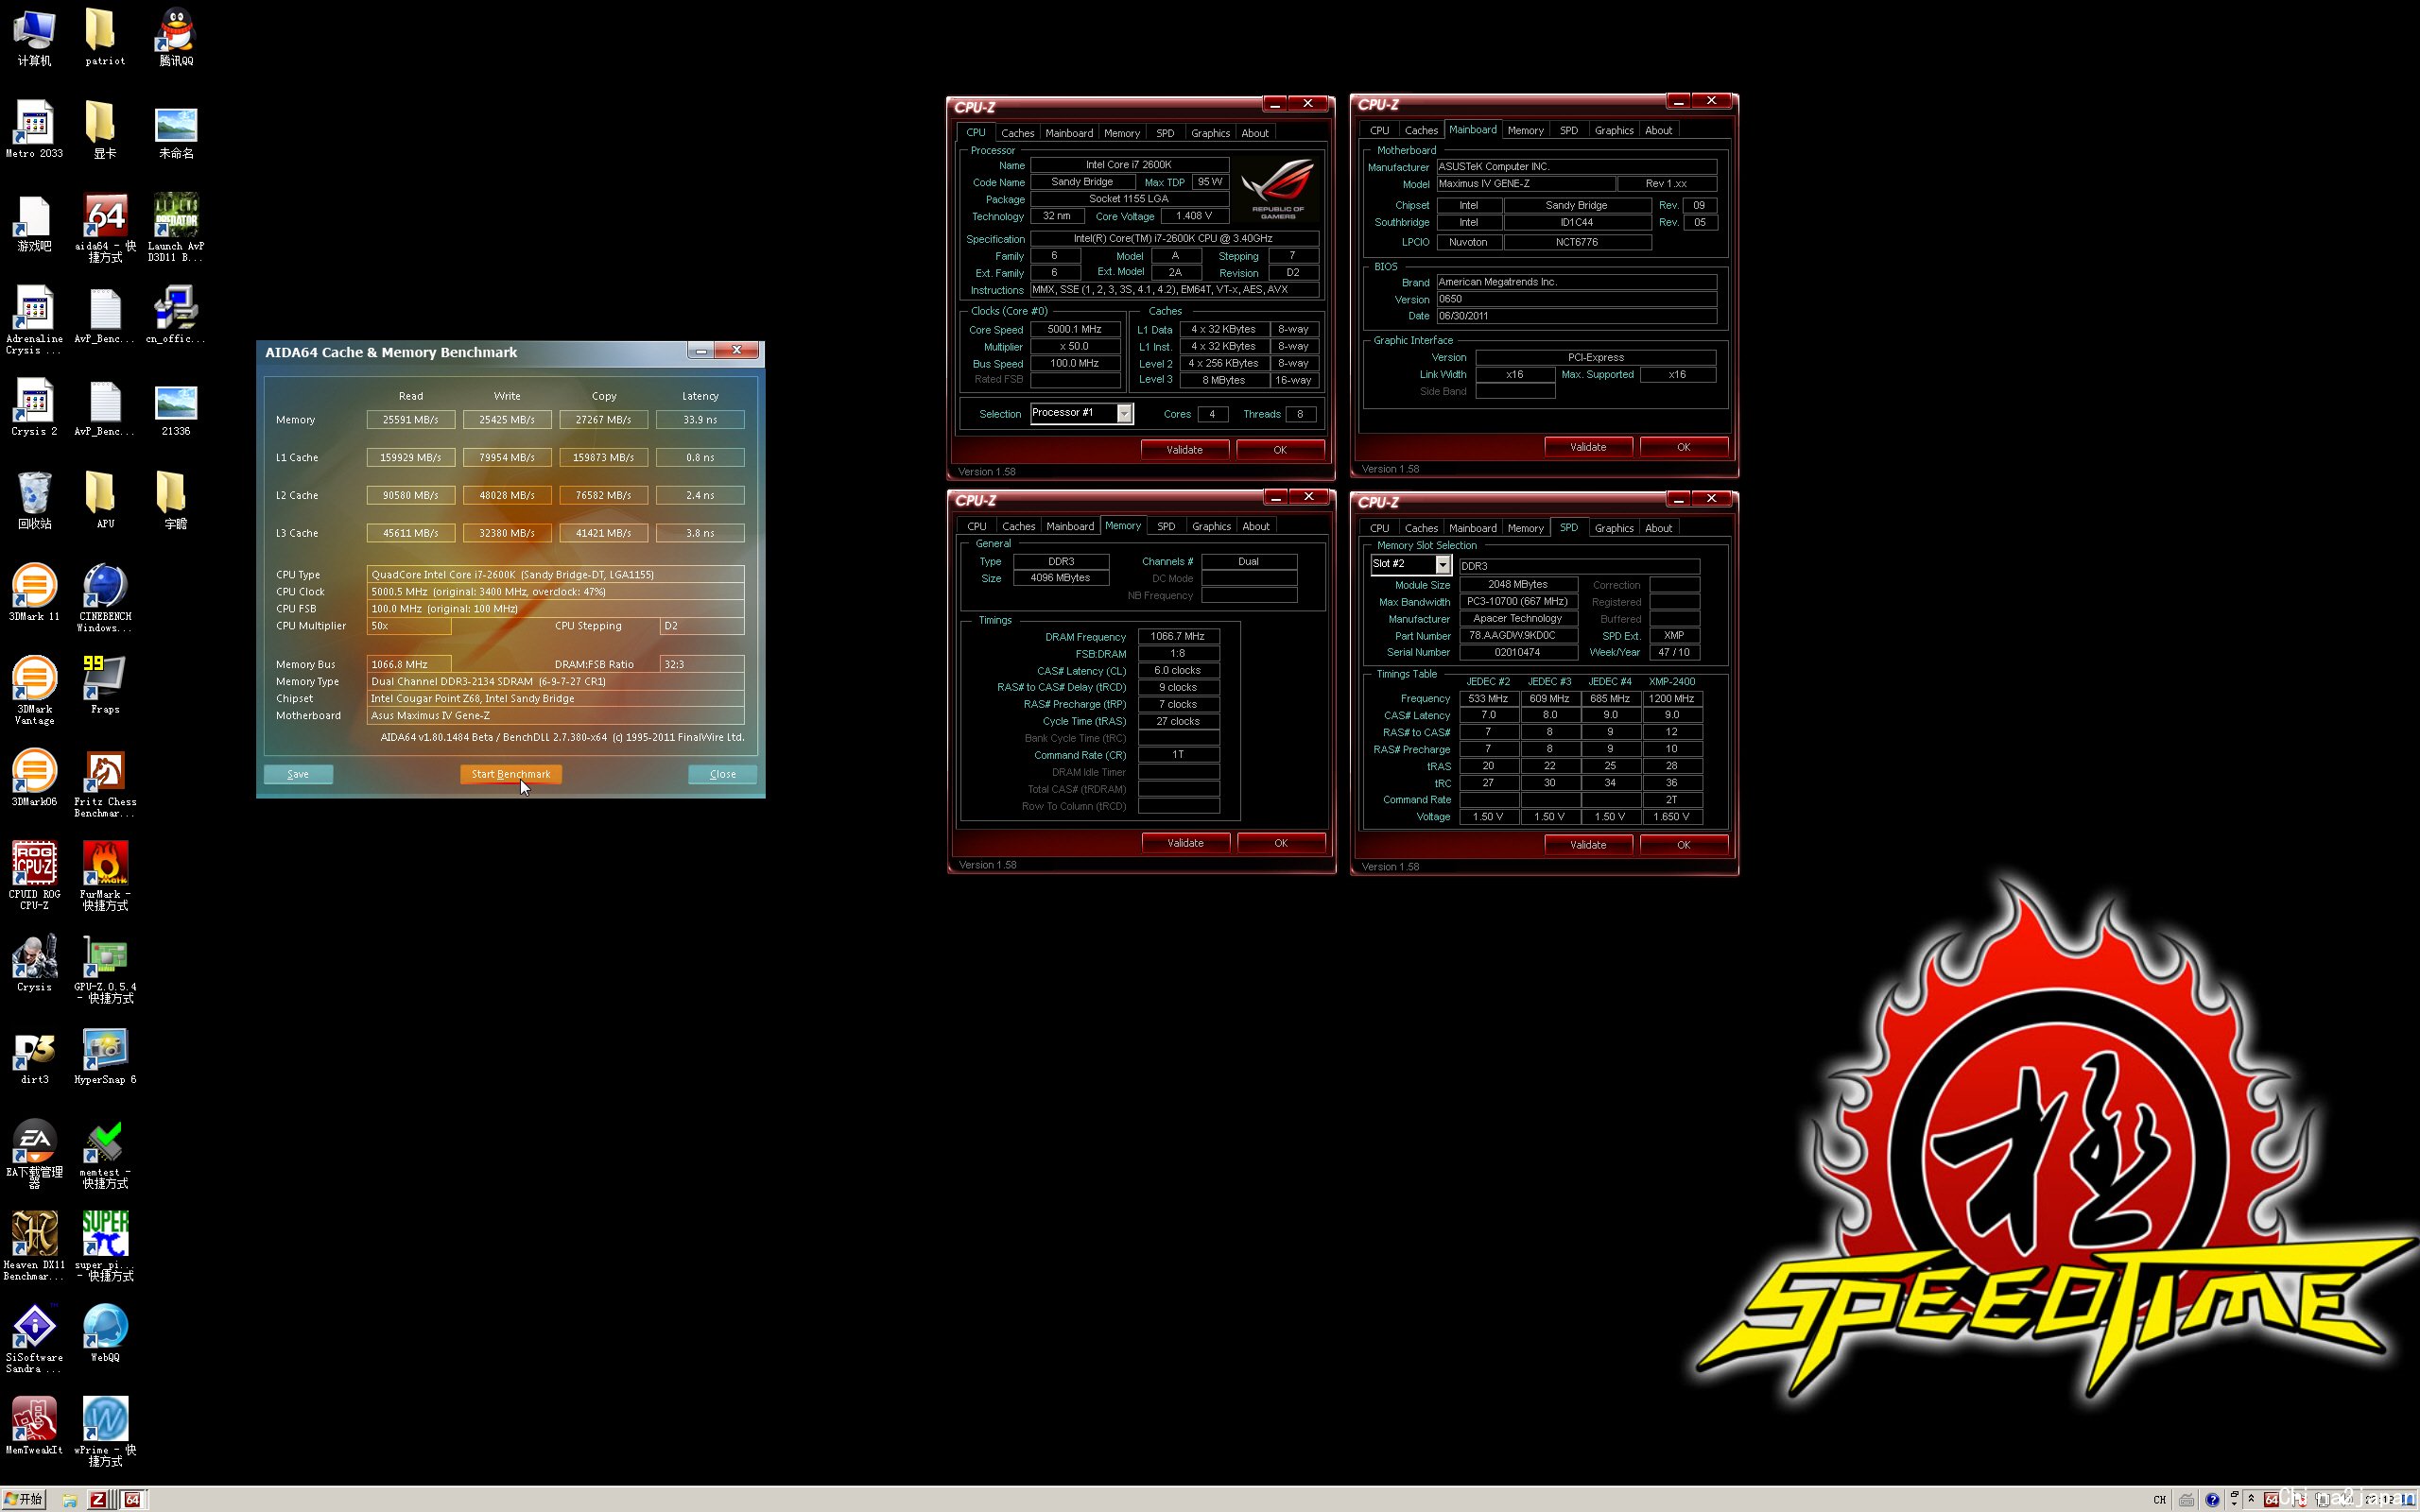
Task: Launch super pi shortcut icon
Action: tap(105, 1246)
